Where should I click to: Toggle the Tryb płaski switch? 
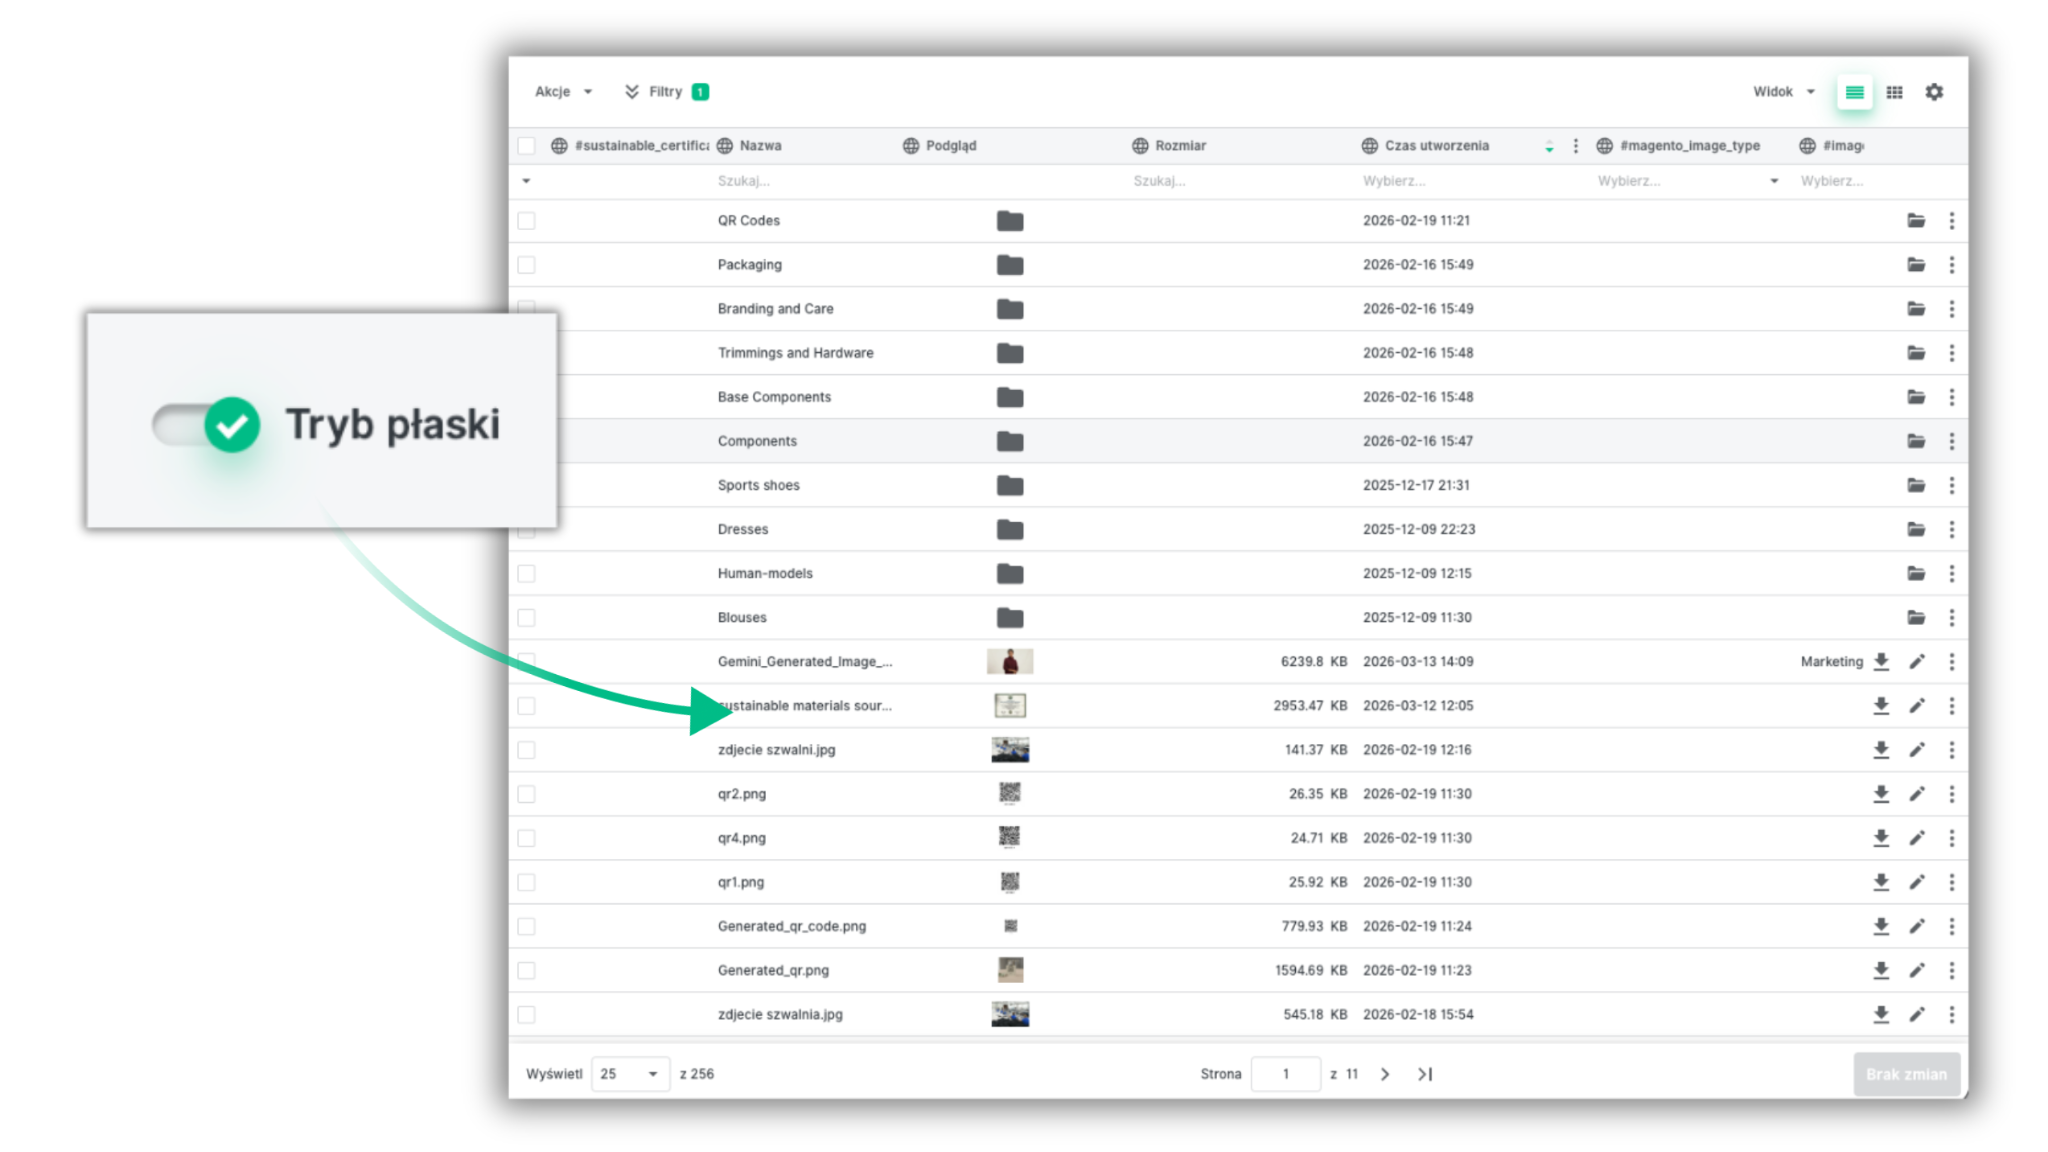(x=206, y=425)
